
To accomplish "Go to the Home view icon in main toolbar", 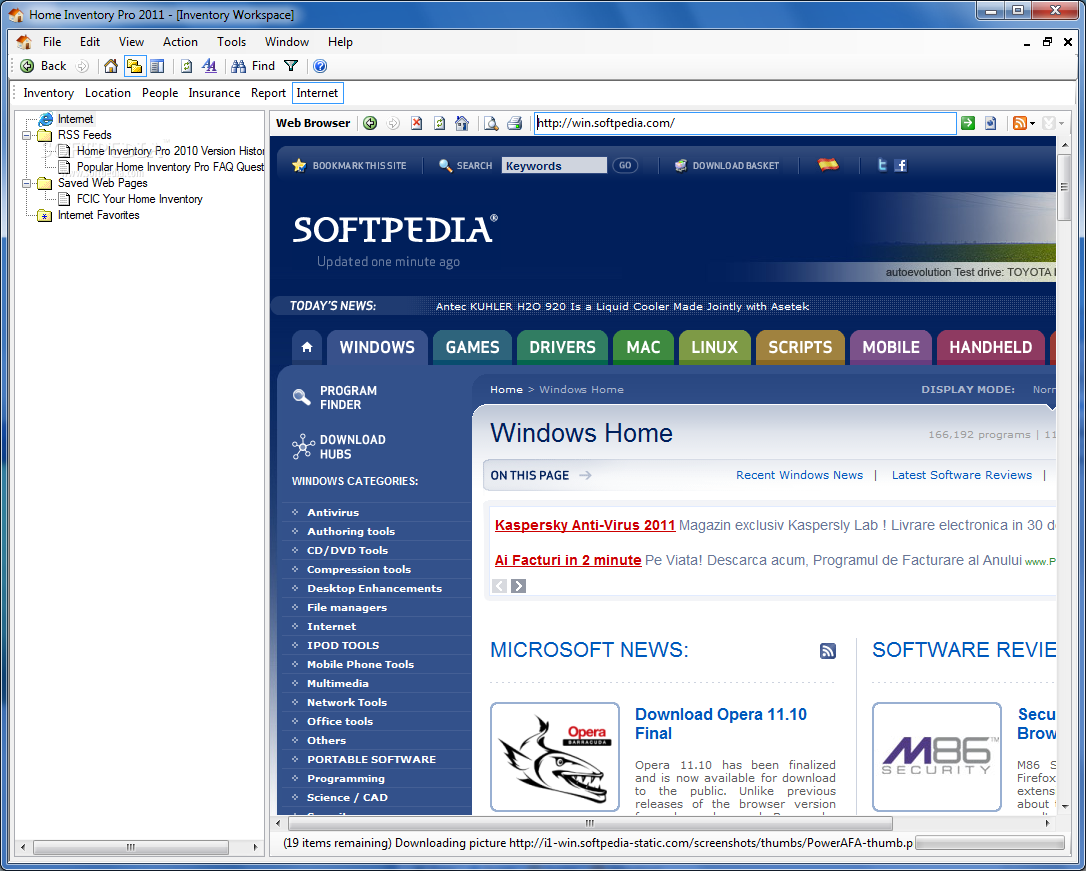I will pos(111,66).
